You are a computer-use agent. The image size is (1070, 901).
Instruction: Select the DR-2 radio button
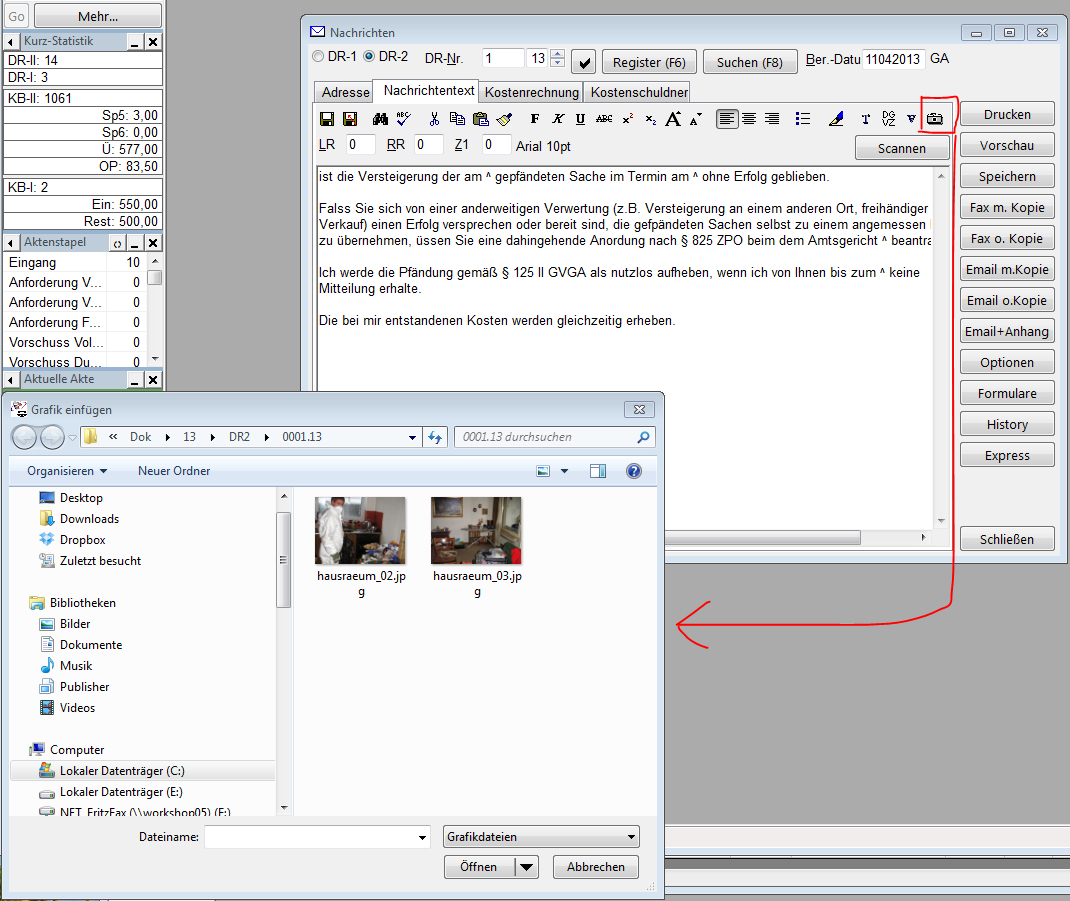(368, 57)
